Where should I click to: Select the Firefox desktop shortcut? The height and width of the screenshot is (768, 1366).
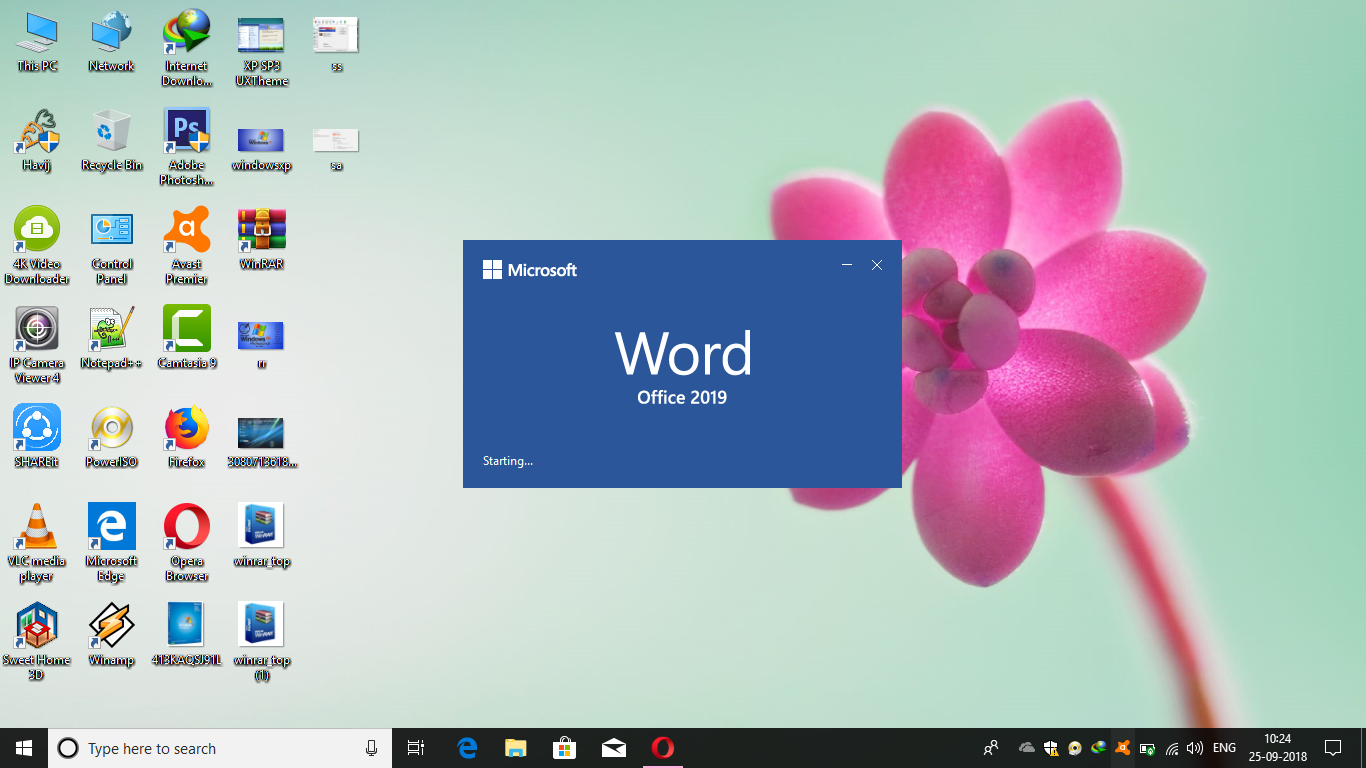(187, 437)
